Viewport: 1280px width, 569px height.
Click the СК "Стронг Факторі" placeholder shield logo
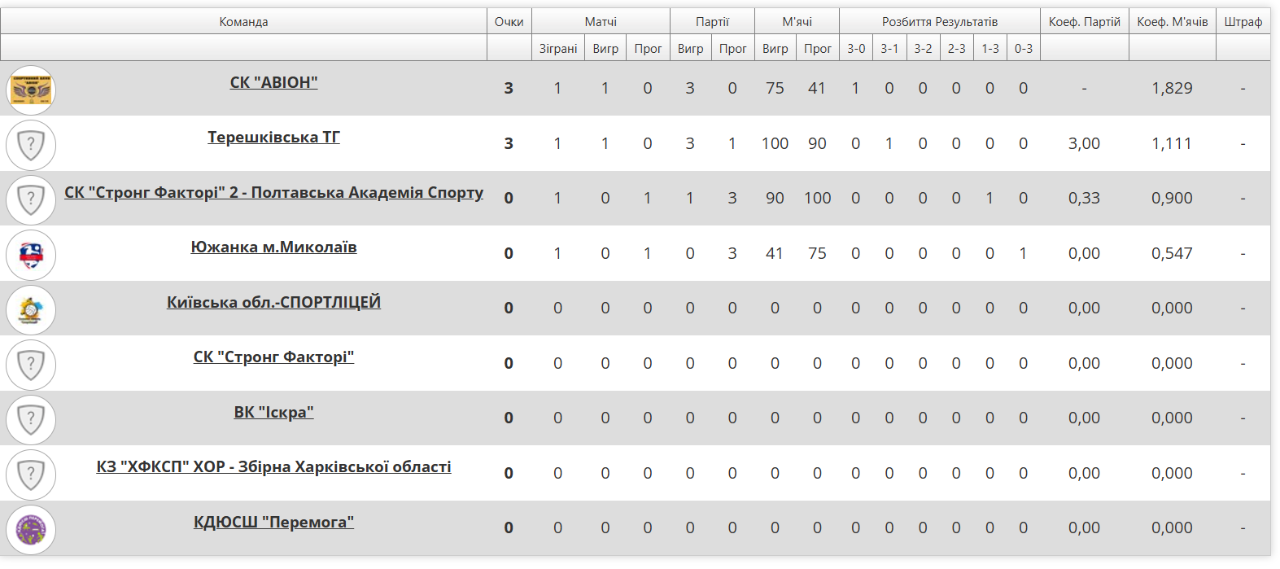click(x=31, y=364)
